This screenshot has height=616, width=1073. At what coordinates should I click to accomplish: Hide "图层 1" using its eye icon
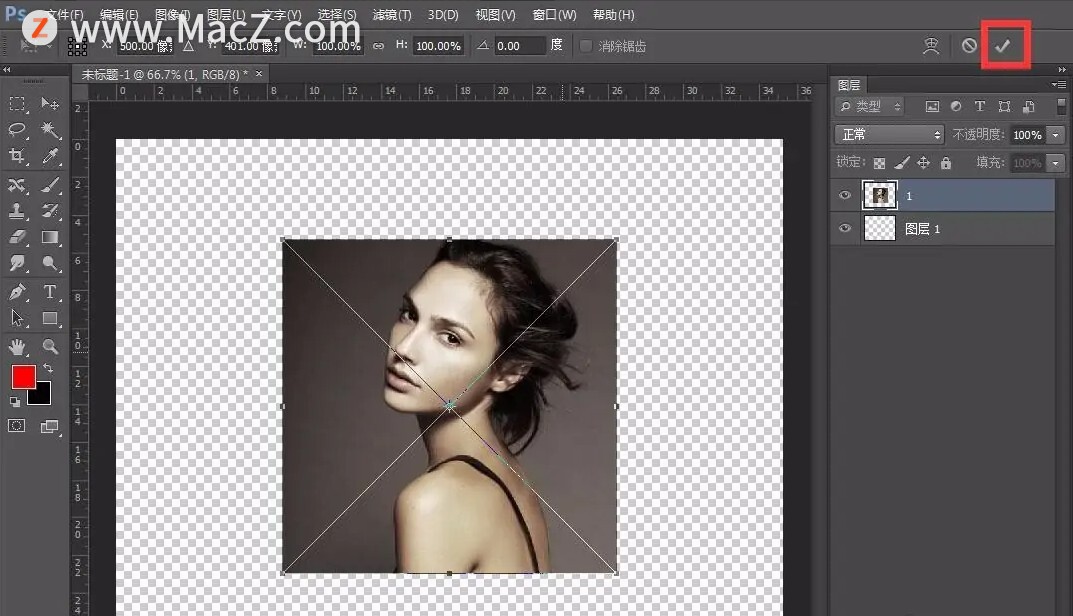pos(845,229)
